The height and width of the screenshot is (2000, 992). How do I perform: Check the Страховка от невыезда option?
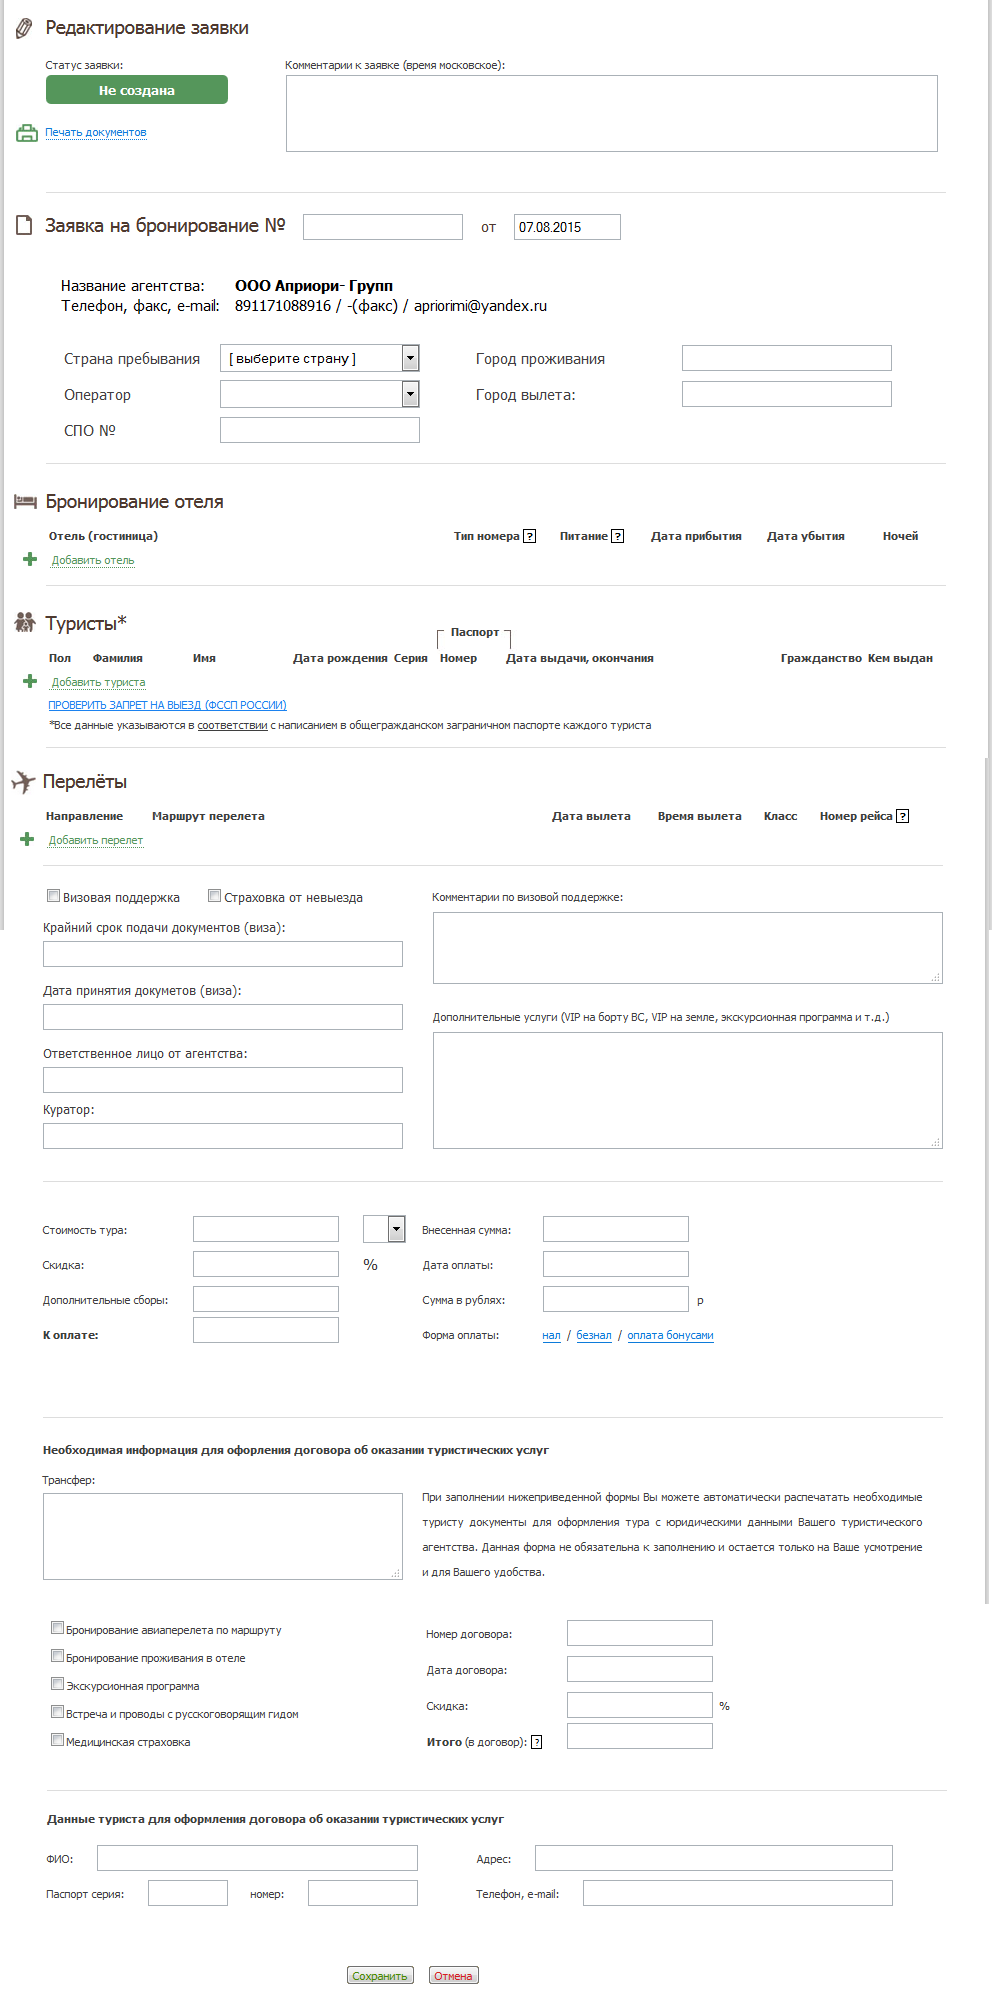coord(214,896)
